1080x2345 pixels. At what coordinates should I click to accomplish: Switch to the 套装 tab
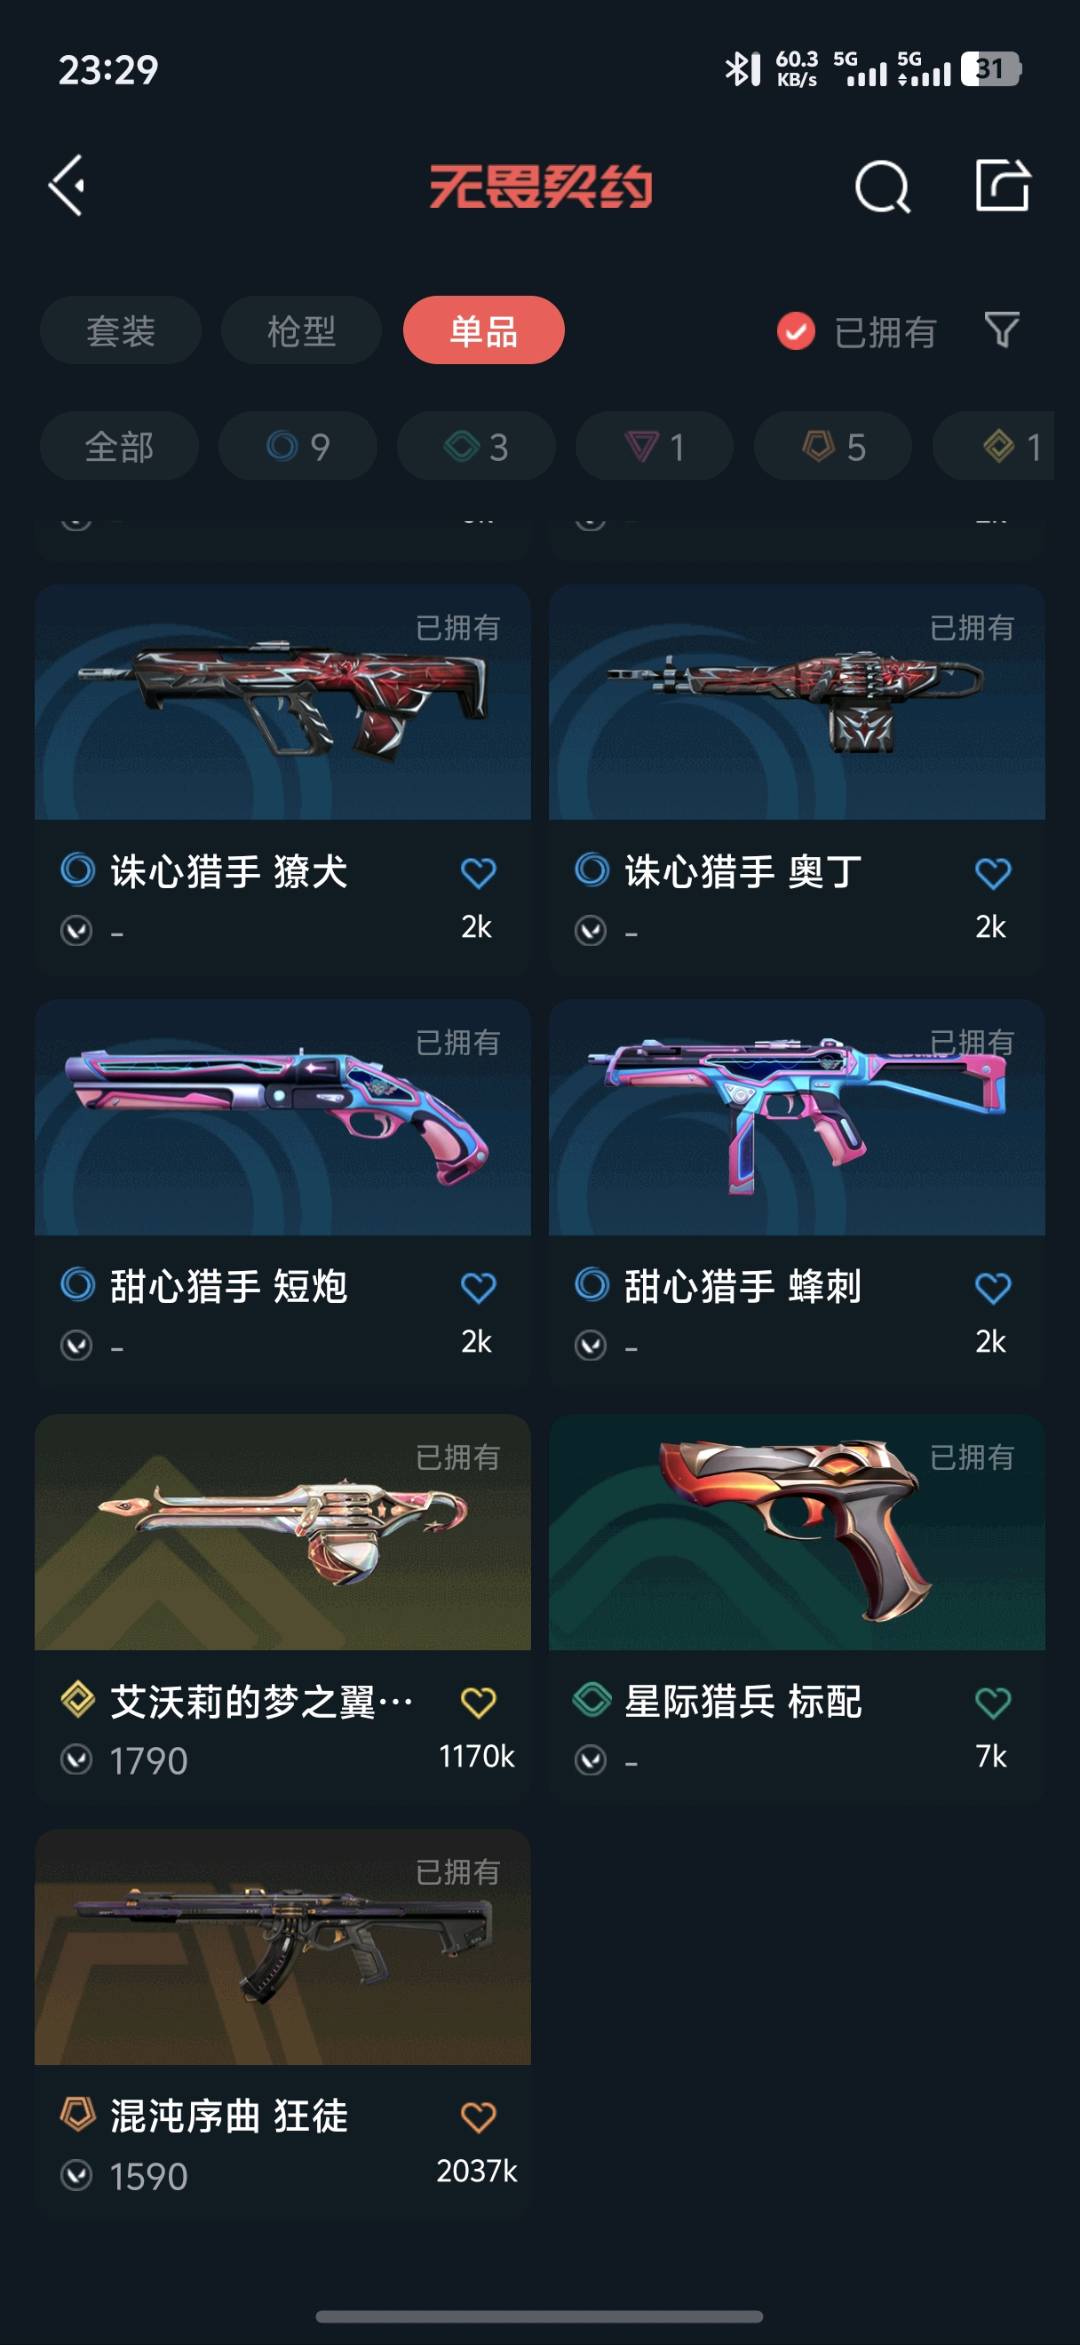(x=121, y=330)
